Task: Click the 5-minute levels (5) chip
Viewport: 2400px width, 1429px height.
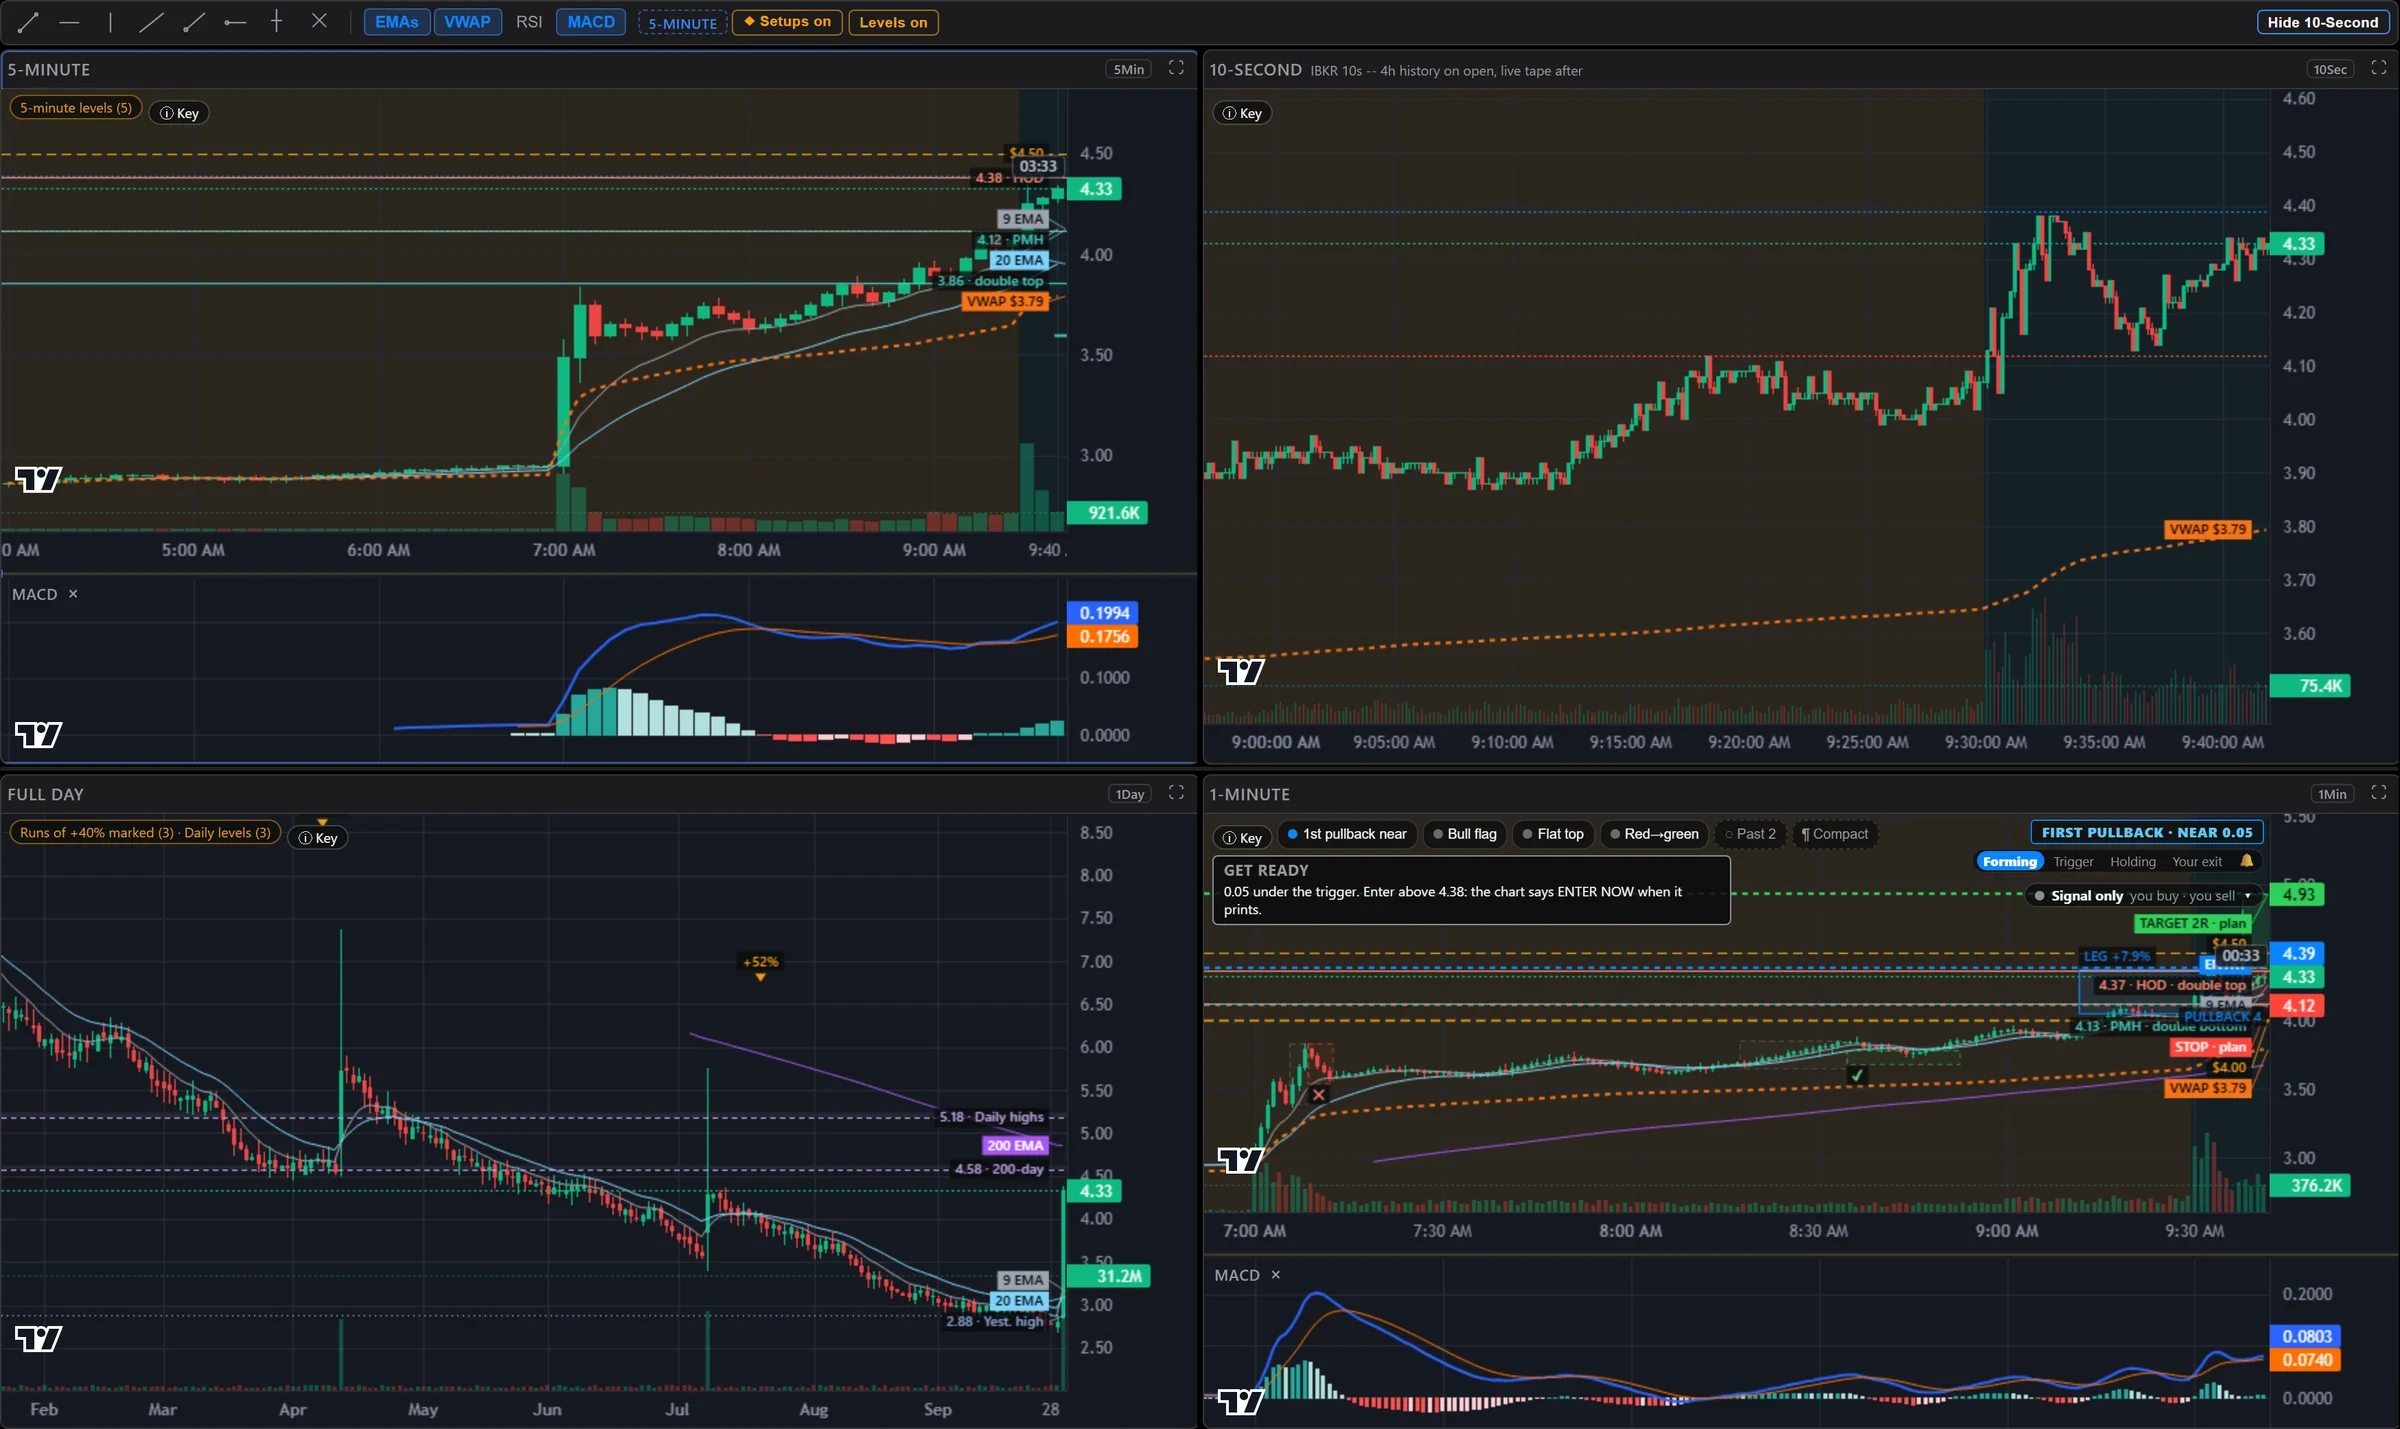Action: tap(76, 108)
